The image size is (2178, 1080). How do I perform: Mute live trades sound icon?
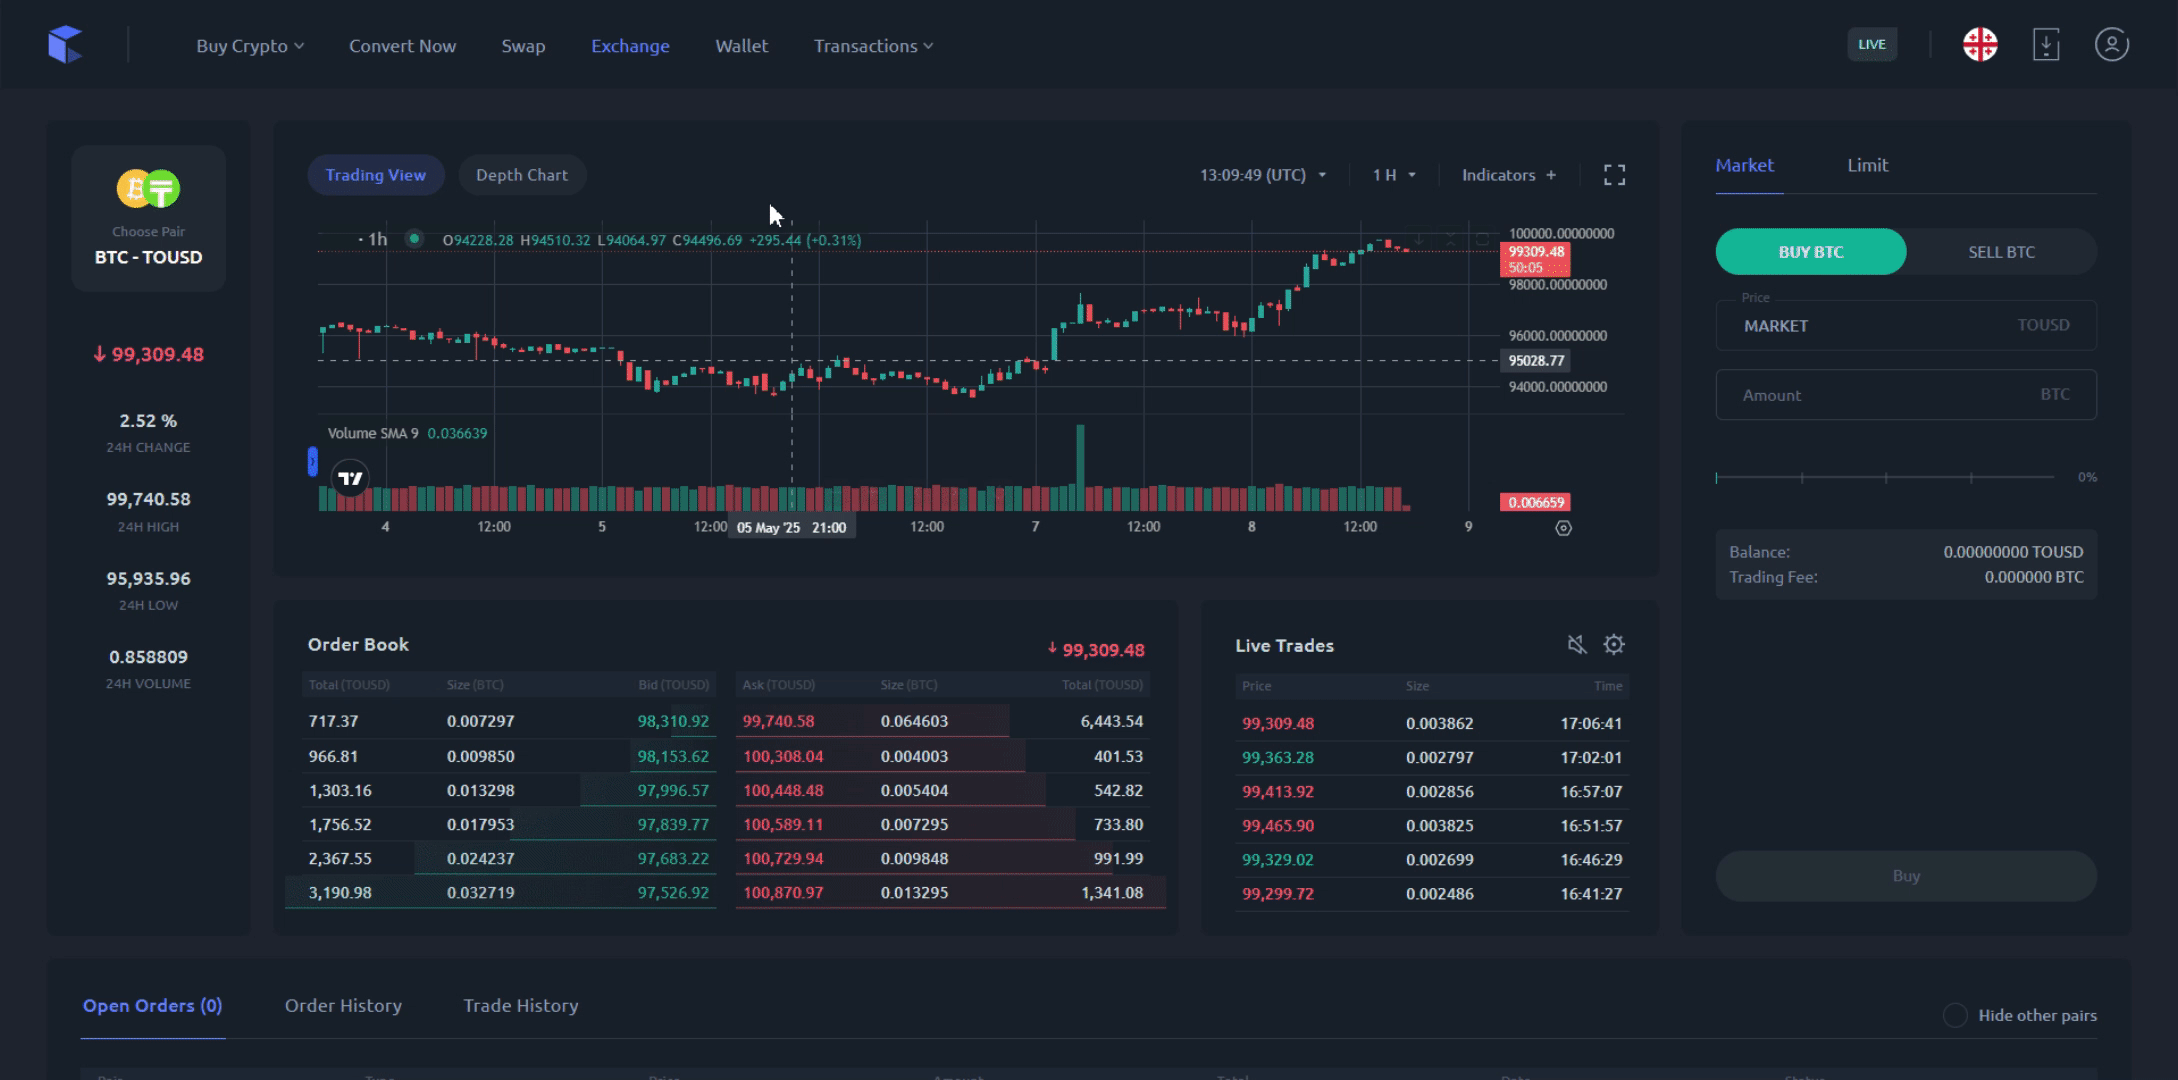coord(1577,645)
